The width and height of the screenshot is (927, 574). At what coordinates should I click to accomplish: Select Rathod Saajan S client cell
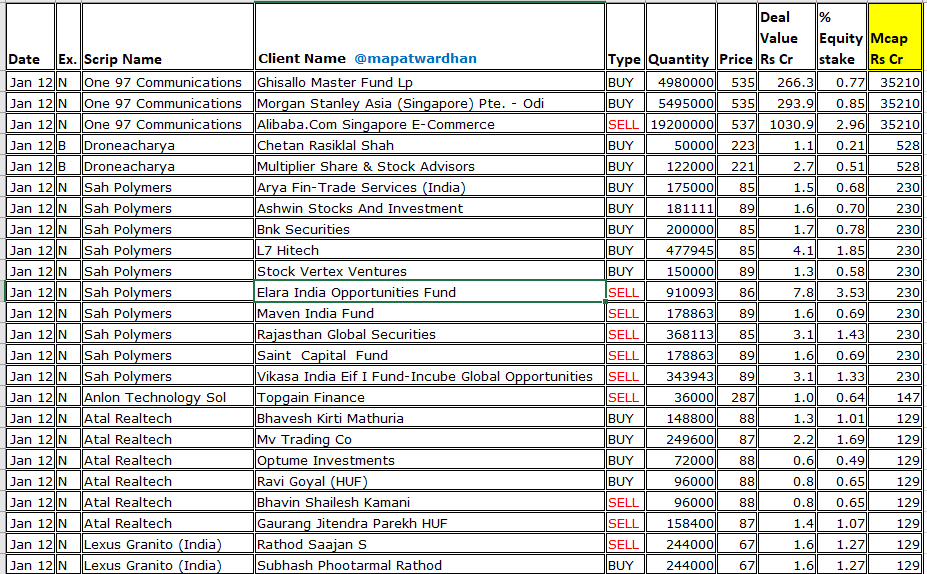click(x=430, y=544)
